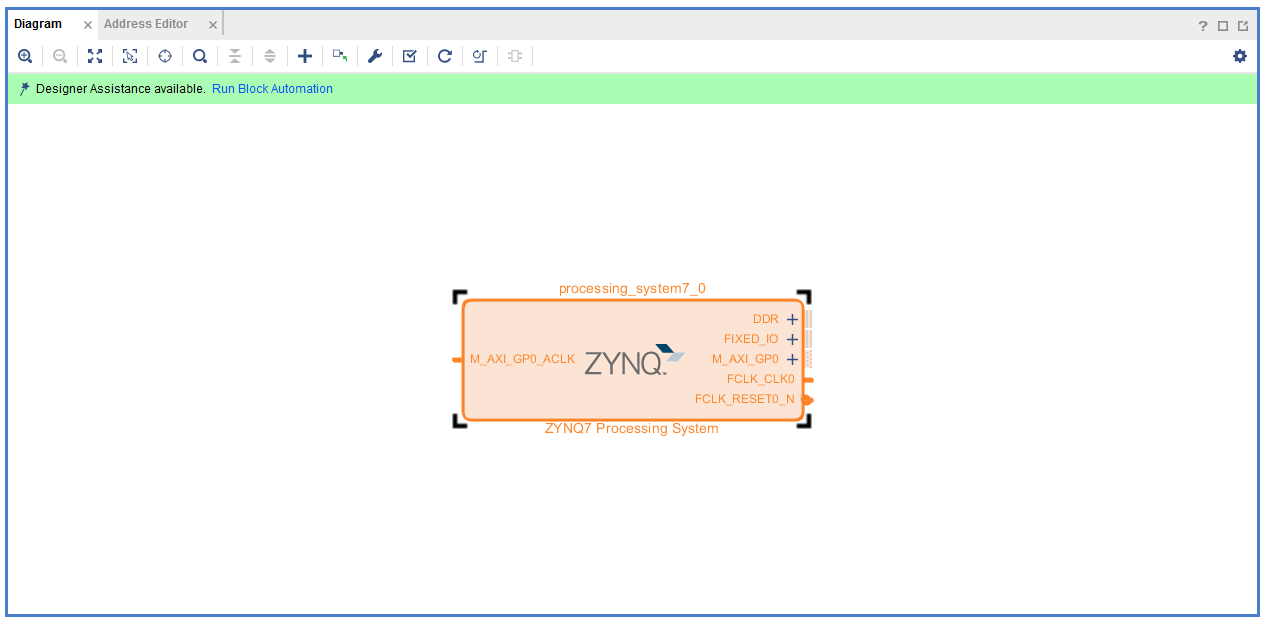Click the Select Area zoom icon
This screenshot has width=1263, height=621.
pos(130,56)
